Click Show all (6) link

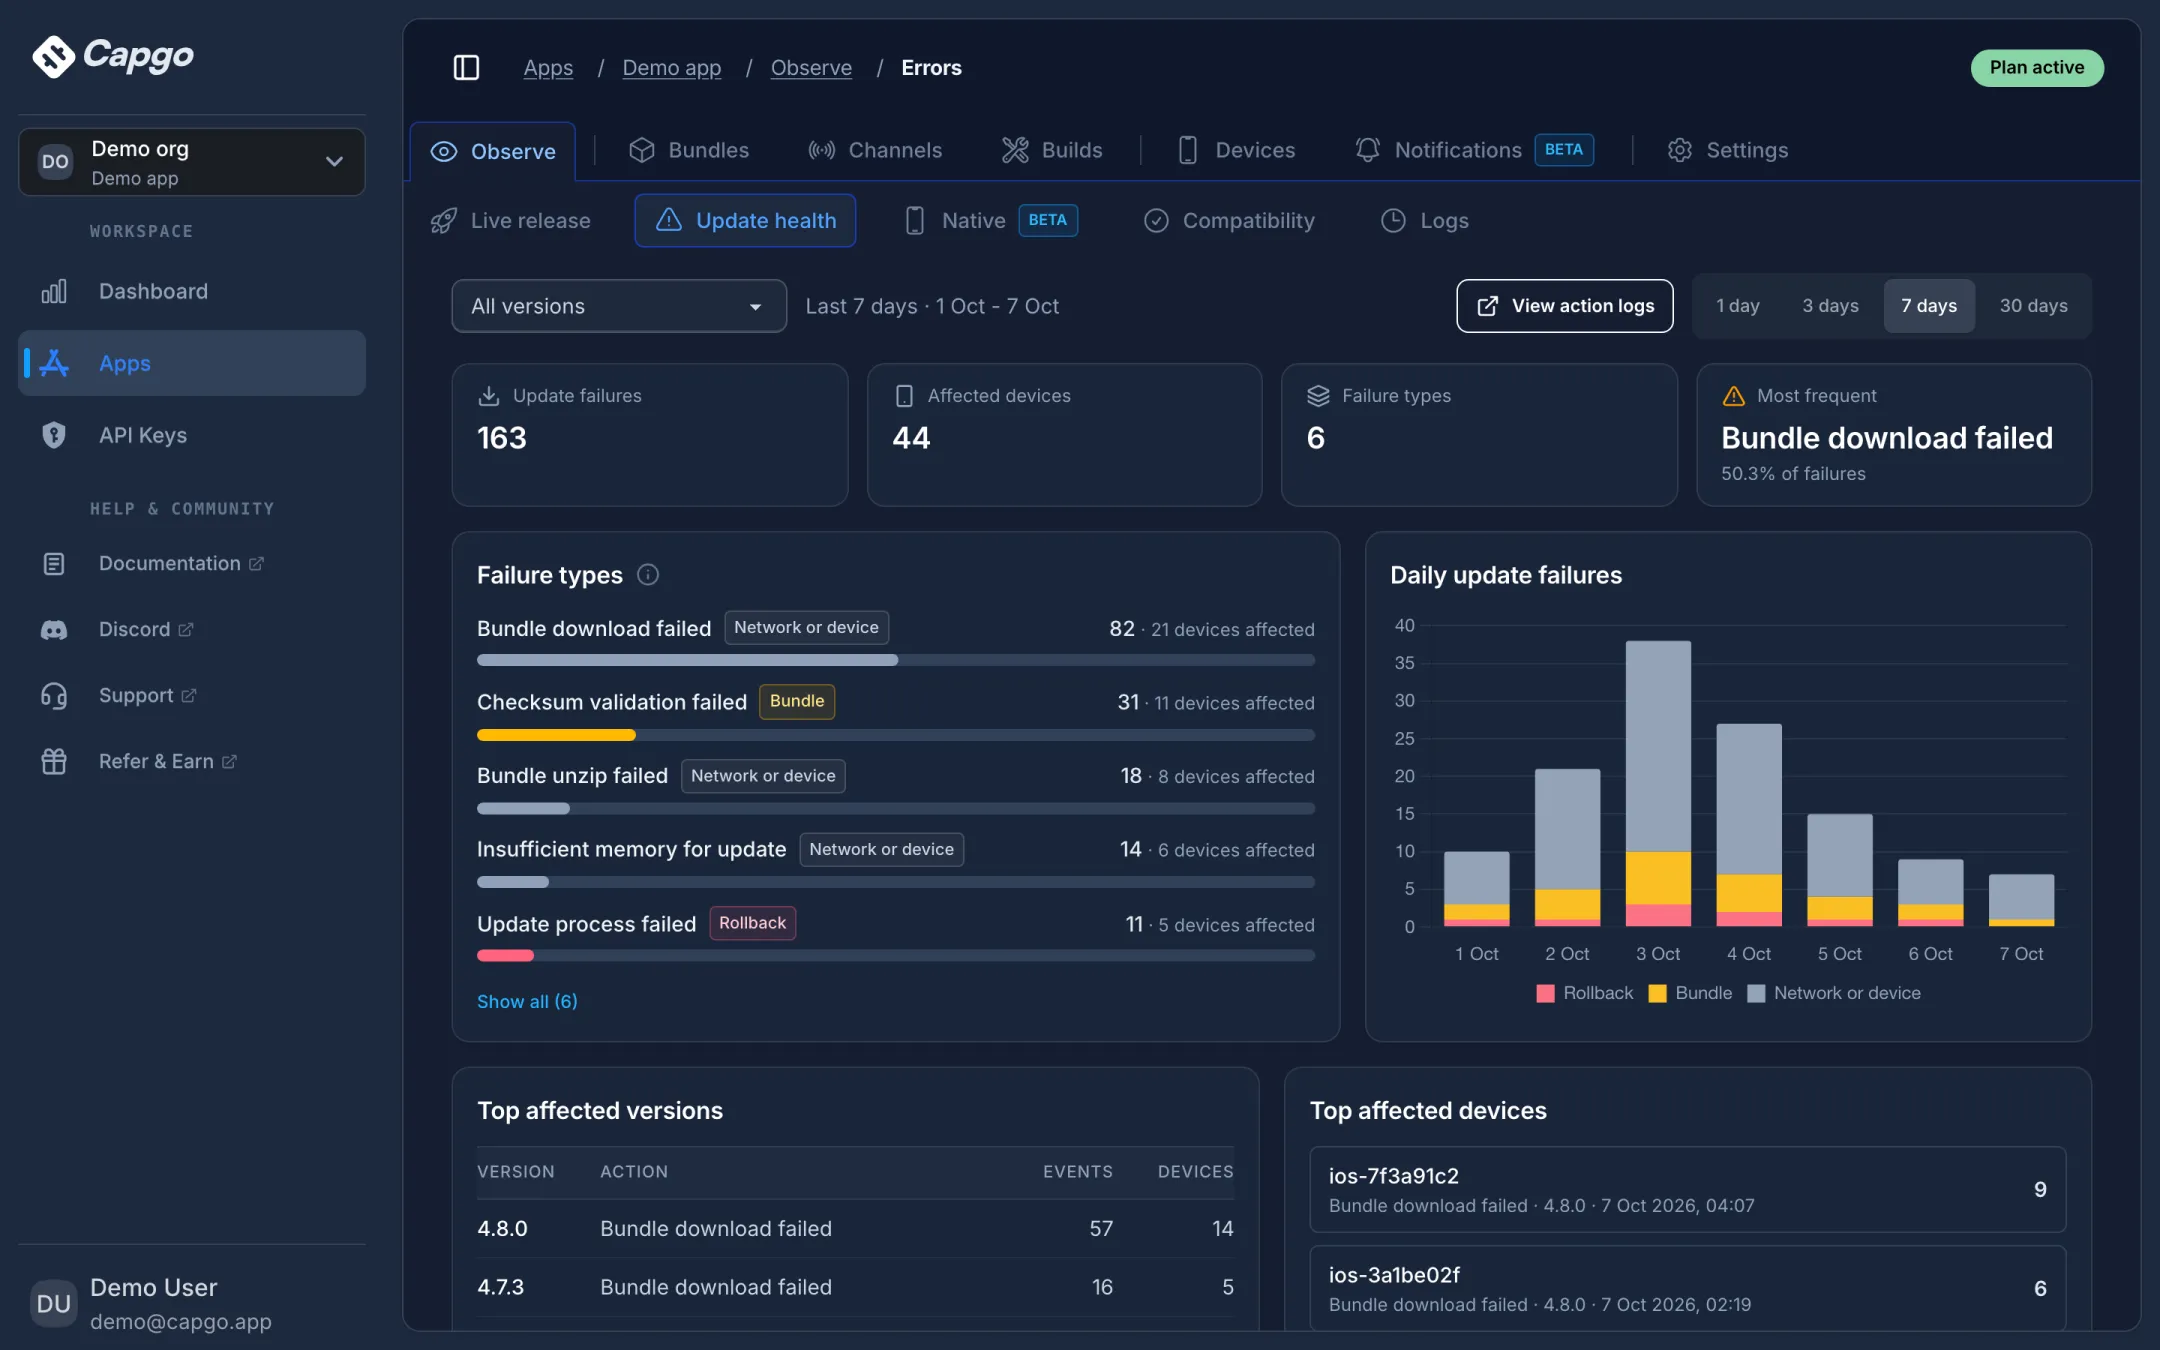[527, 1001]
